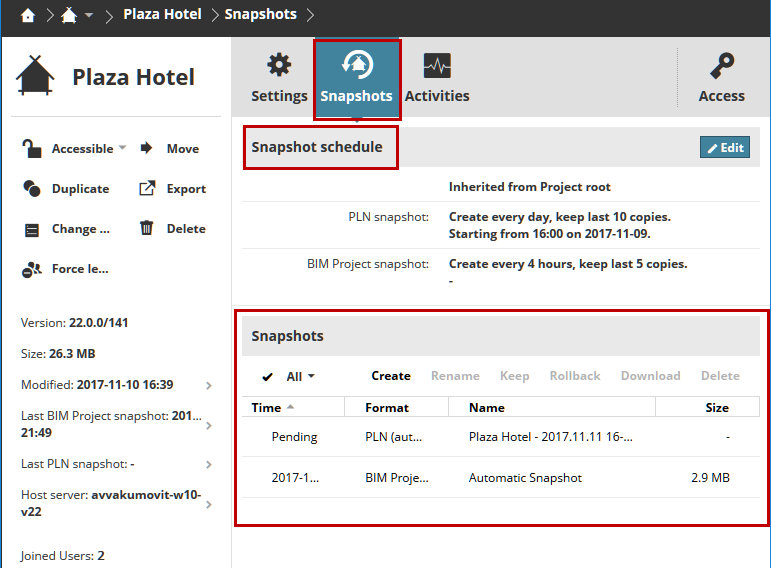The image size is (771, 568).
Task: Click the home icon in breadcrumb
Action: tap(27, 15)
